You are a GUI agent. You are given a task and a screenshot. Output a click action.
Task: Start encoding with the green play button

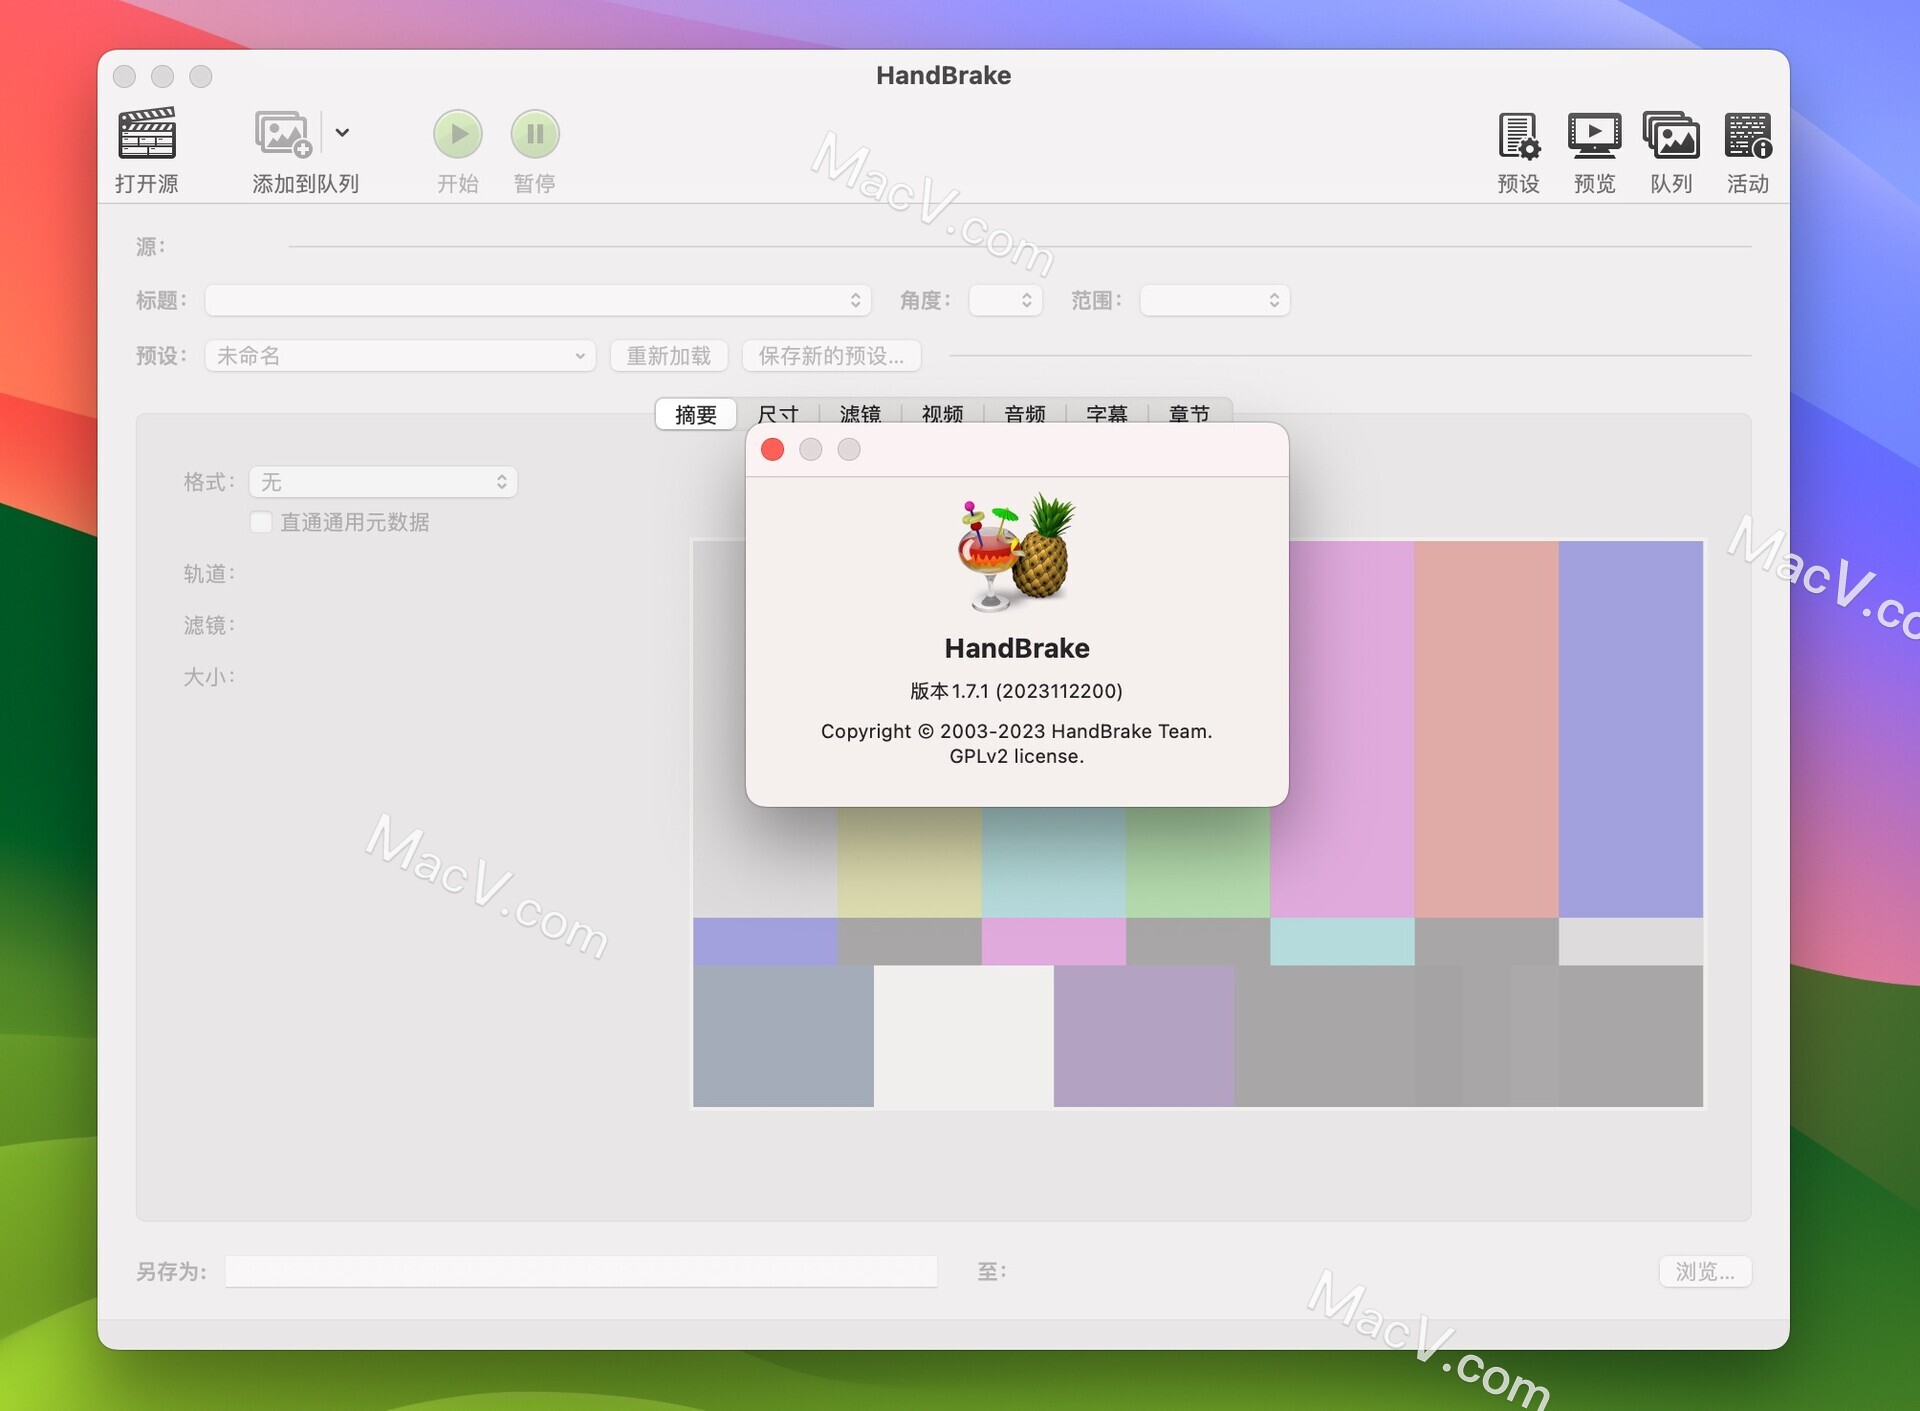458,134
